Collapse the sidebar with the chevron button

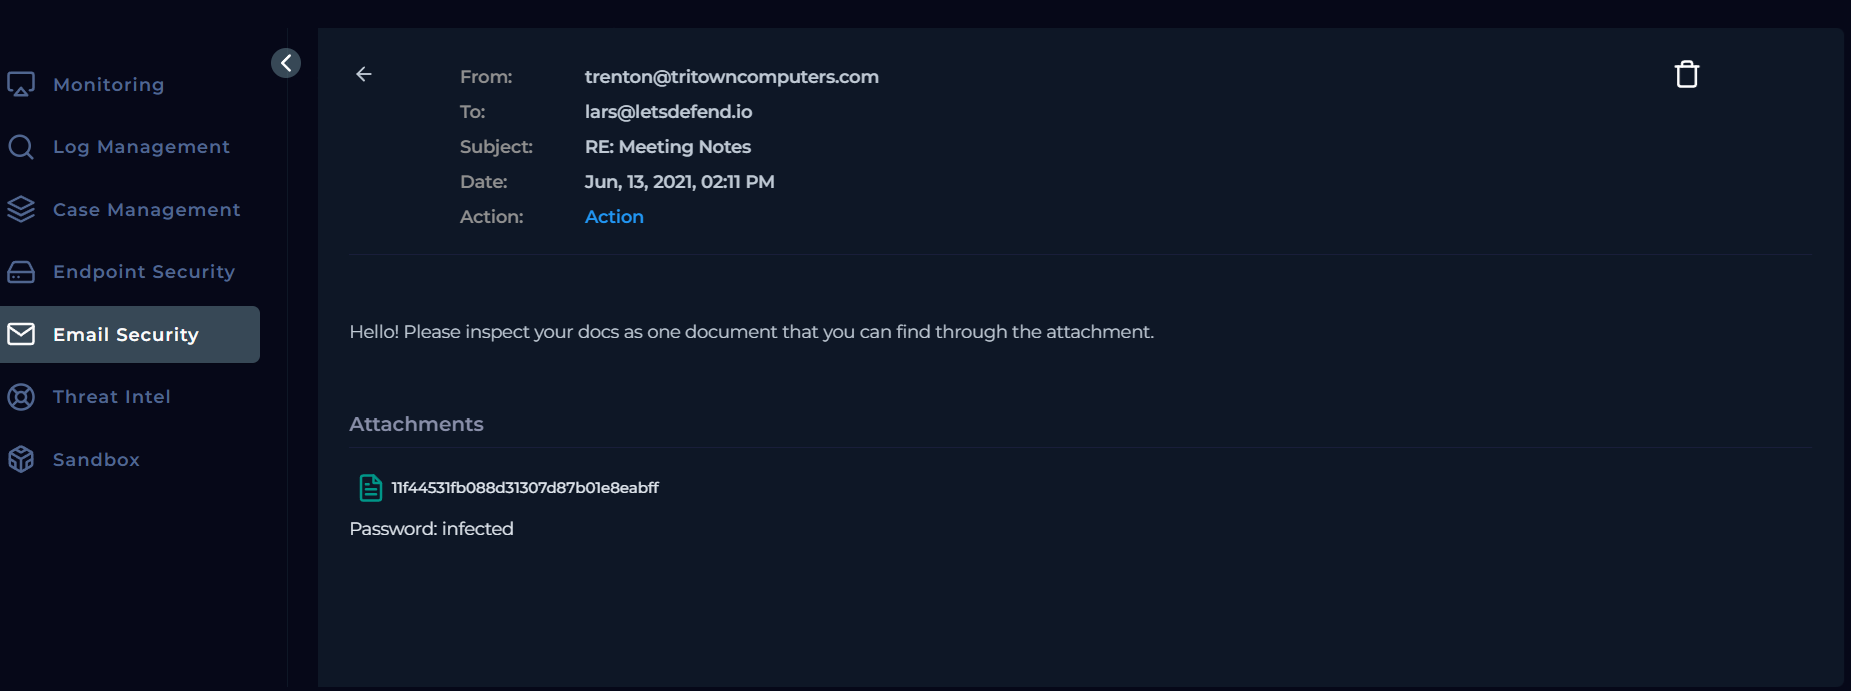pyautogui.click(x=286, y=63)
